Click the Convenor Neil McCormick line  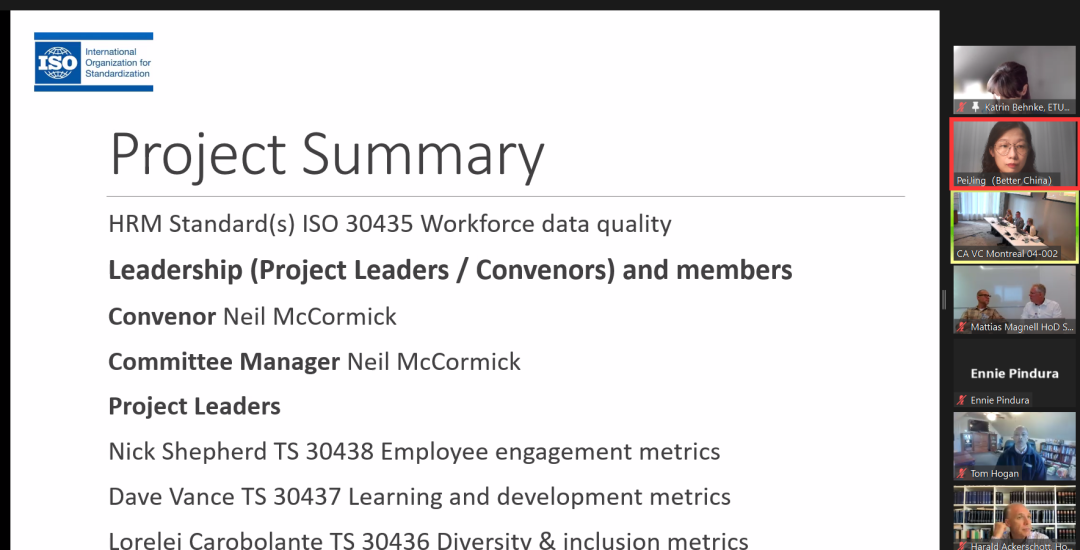[x=252, y=317]
